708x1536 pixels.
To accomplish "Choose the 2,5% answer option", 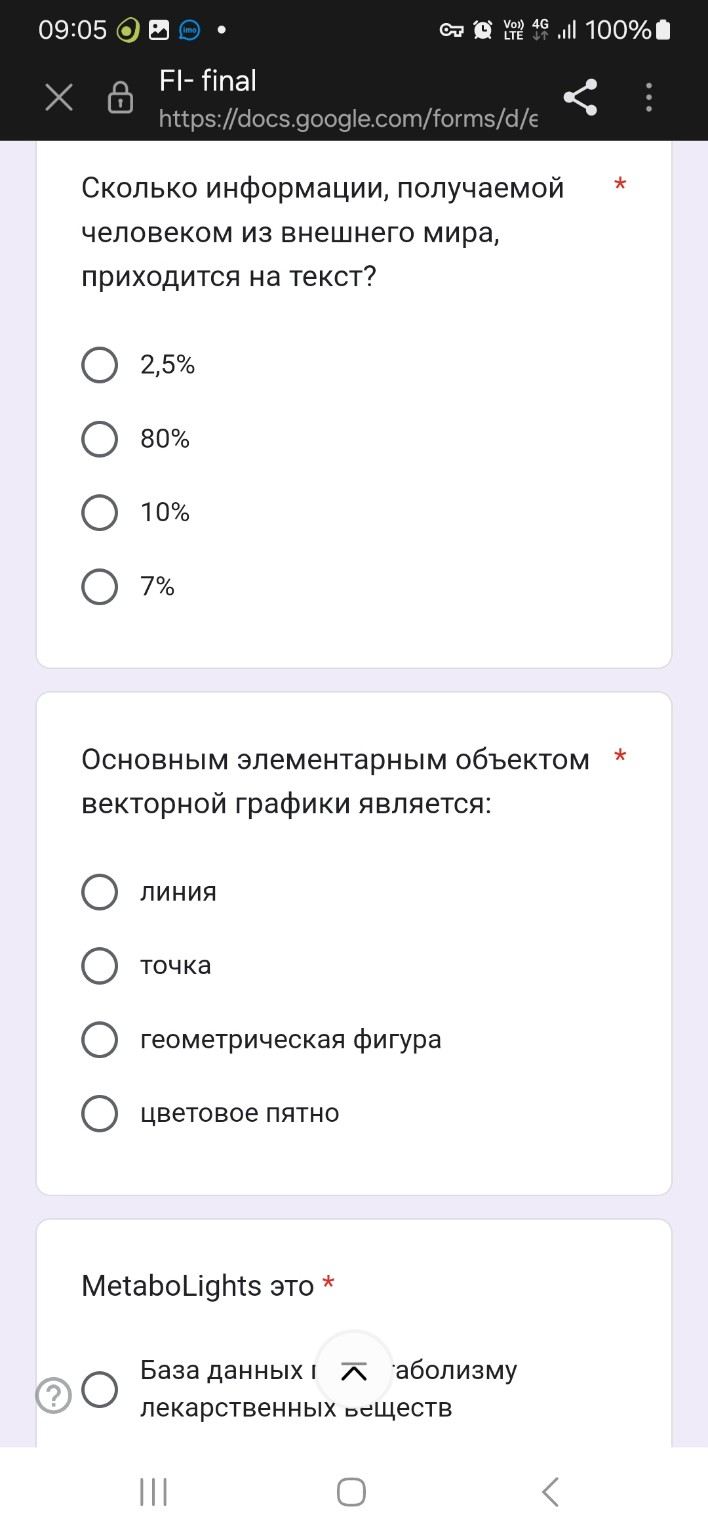I will pos(99,365).
